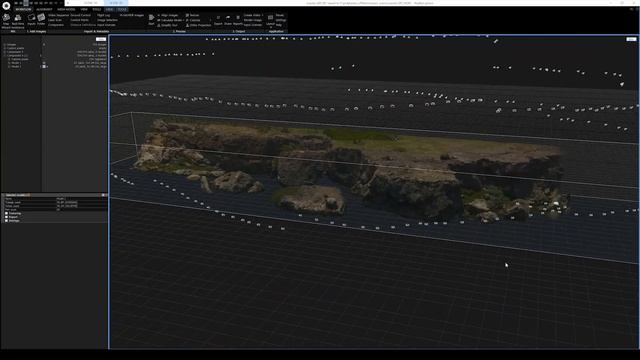Click Flight Log import option

pos(104,15)
